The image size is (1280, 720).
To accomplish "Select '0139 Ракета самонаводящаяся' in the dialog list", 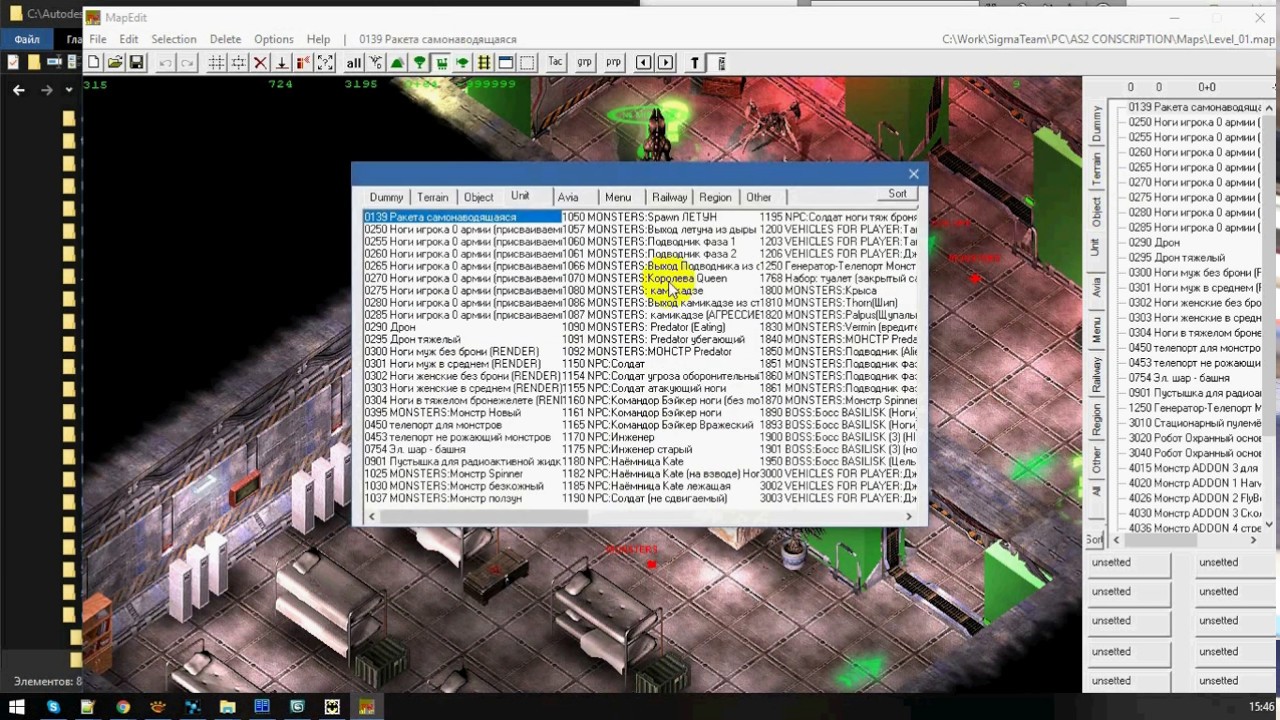I will tap(461, 217).
